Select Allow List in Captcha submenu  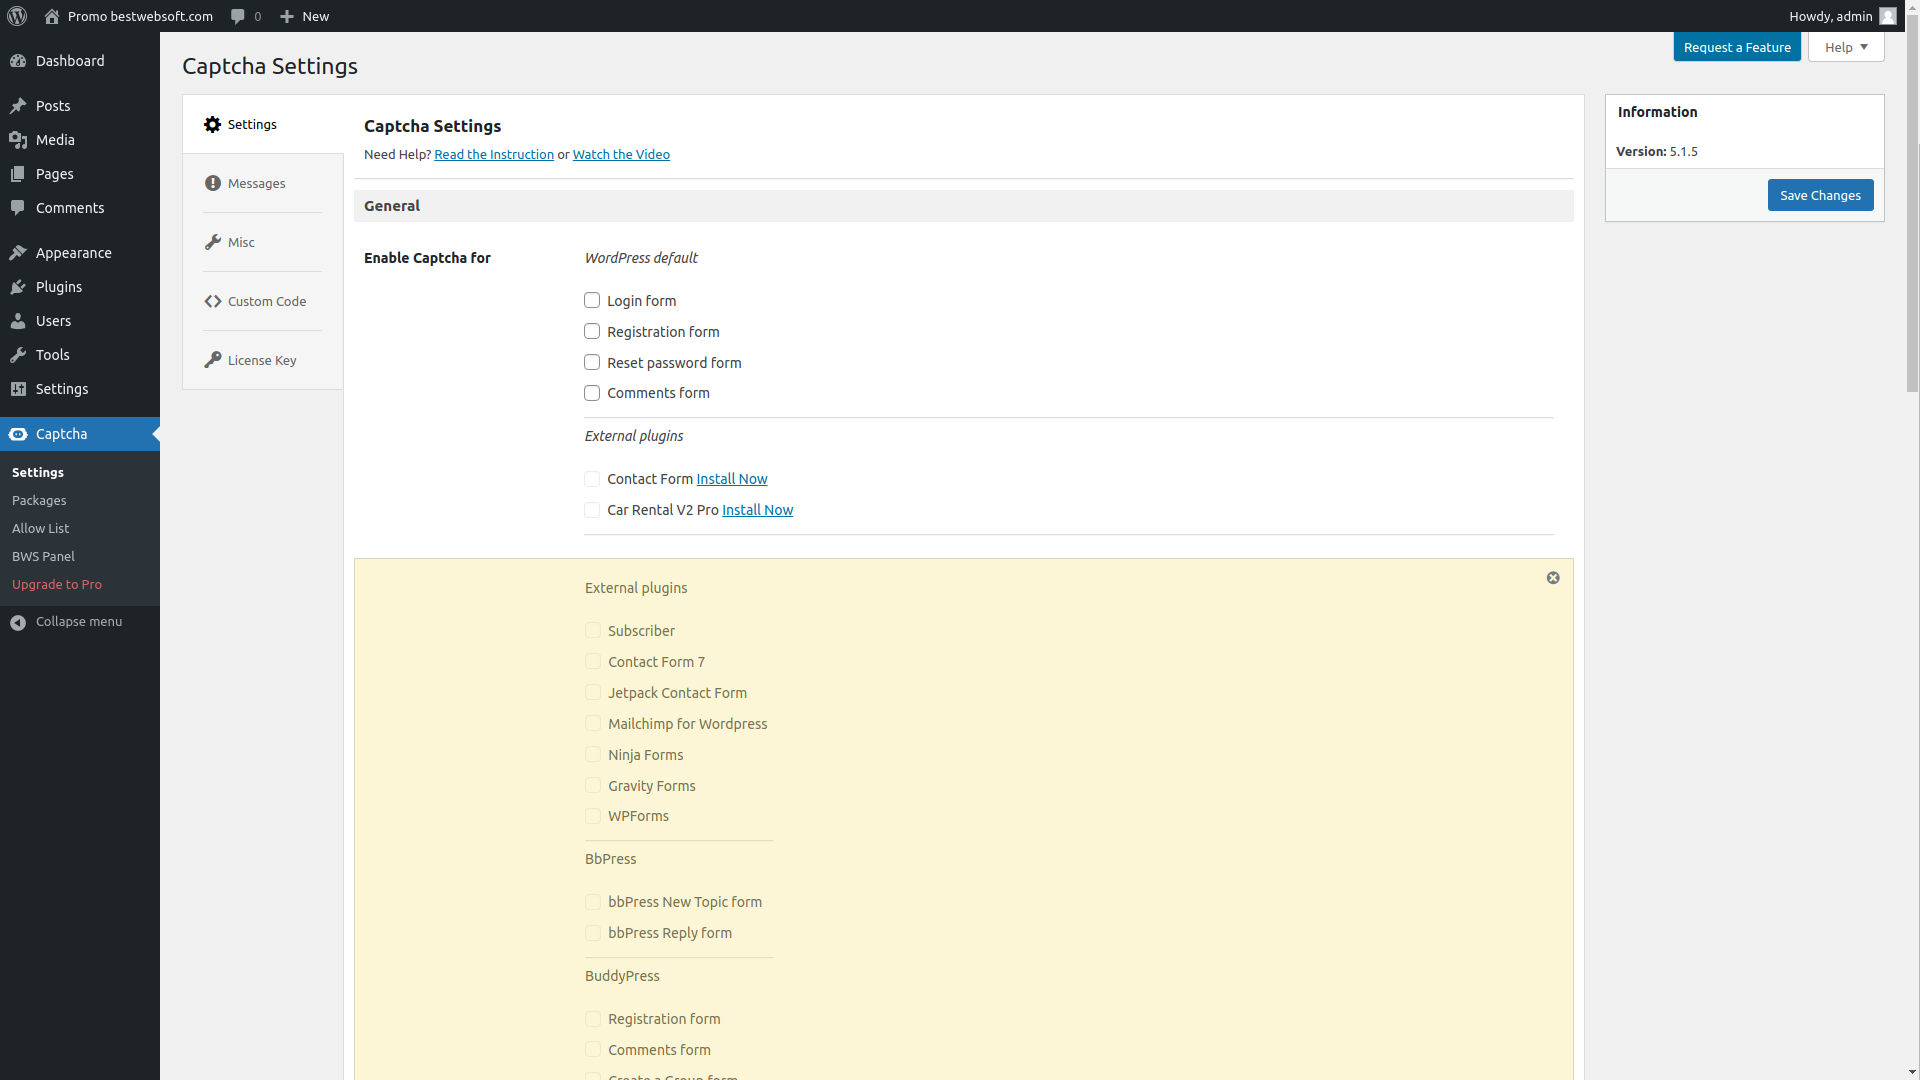pyautogui.click(x=40, y=528)
